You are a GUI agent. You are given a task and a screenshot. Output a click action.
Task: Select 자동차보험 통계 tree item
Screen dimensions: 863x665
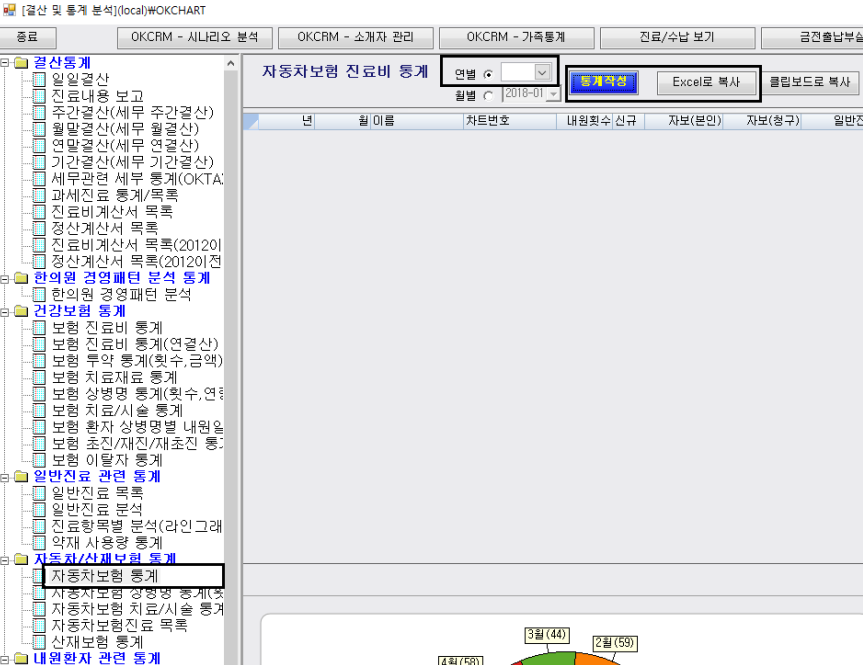pos(105,576)
